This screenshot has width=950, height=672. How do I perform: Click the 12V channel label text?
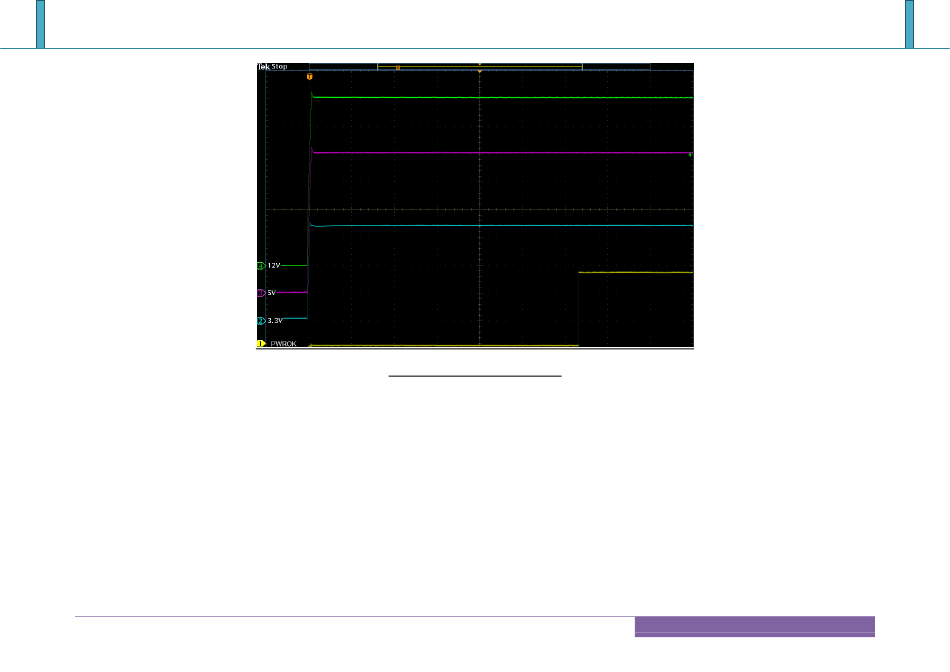(274, 266)
